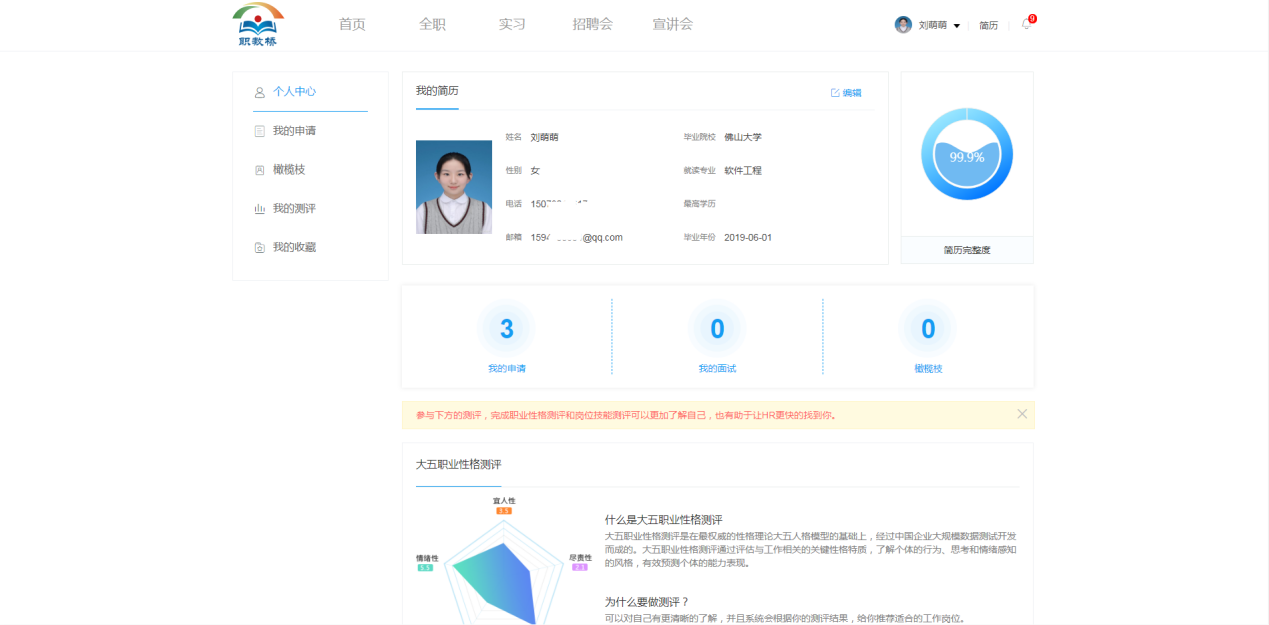Open 简历 link in header

[988, 25]
